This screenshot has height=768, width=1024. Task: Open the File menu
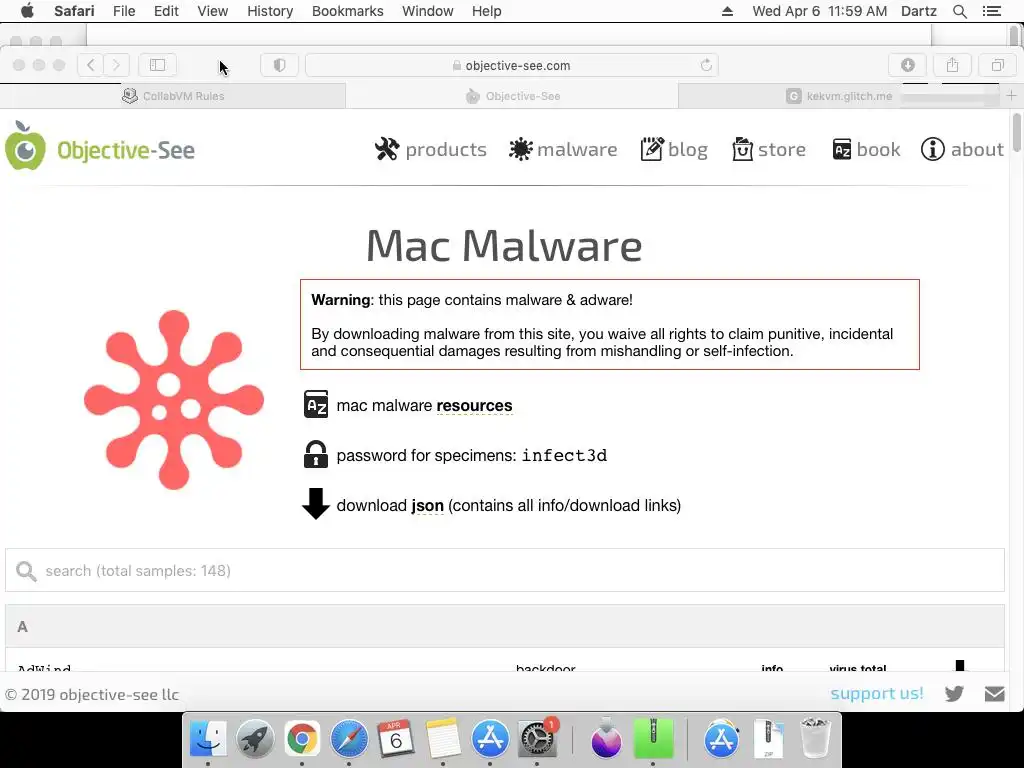pos(124,11)
